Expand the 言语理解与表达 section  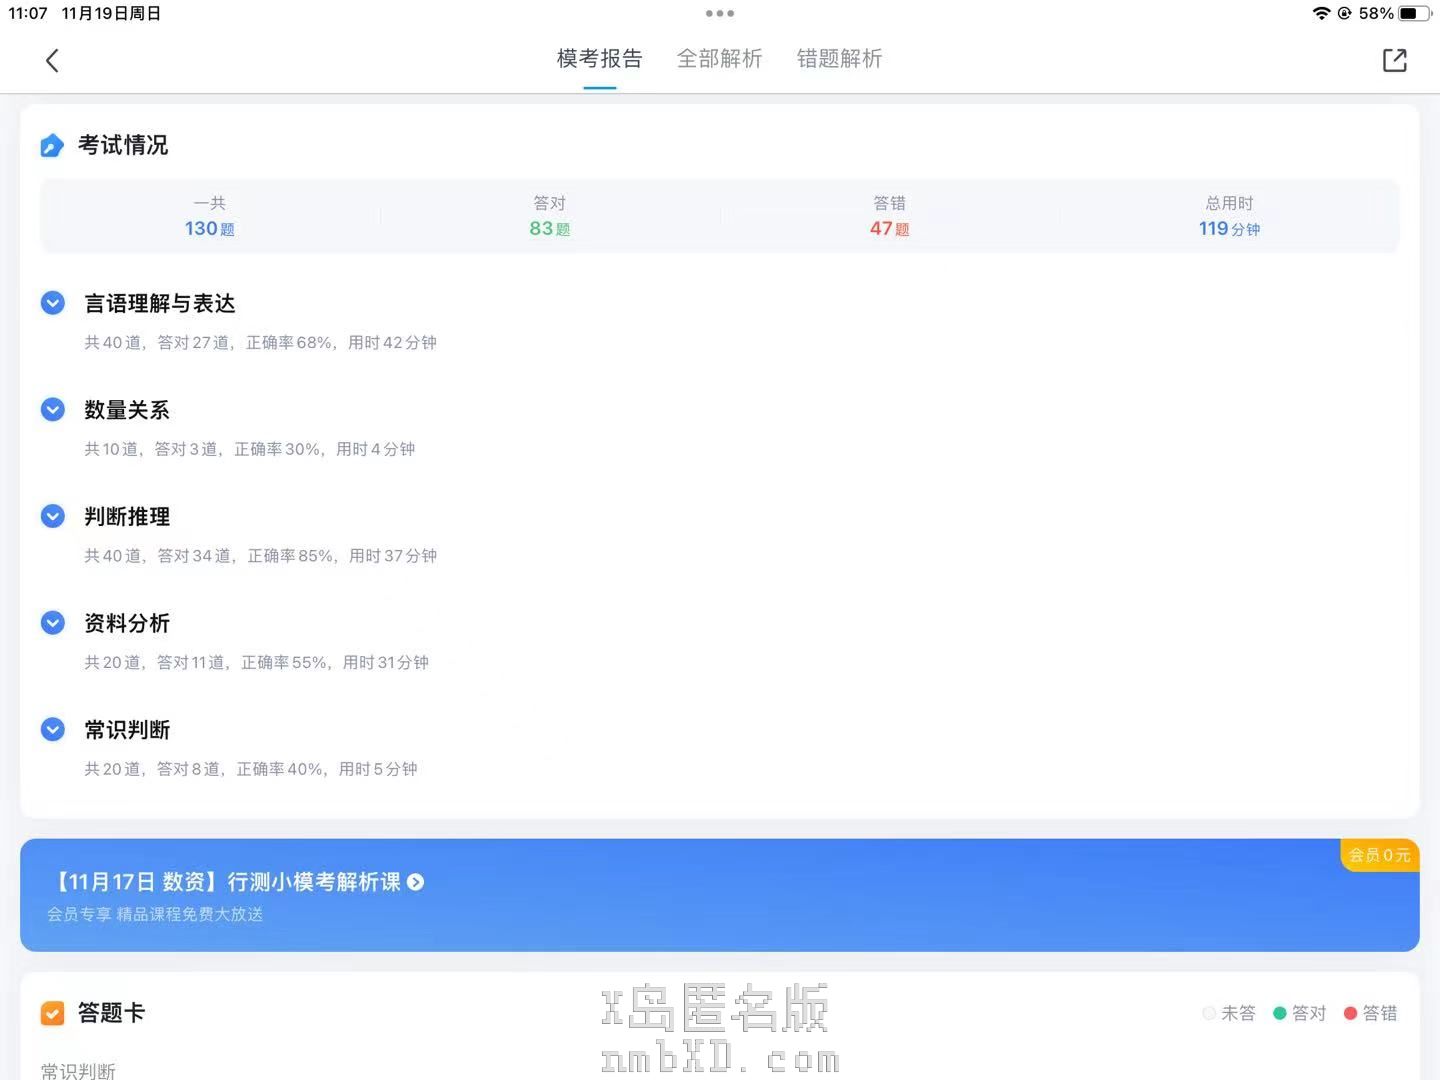(53, 303)
